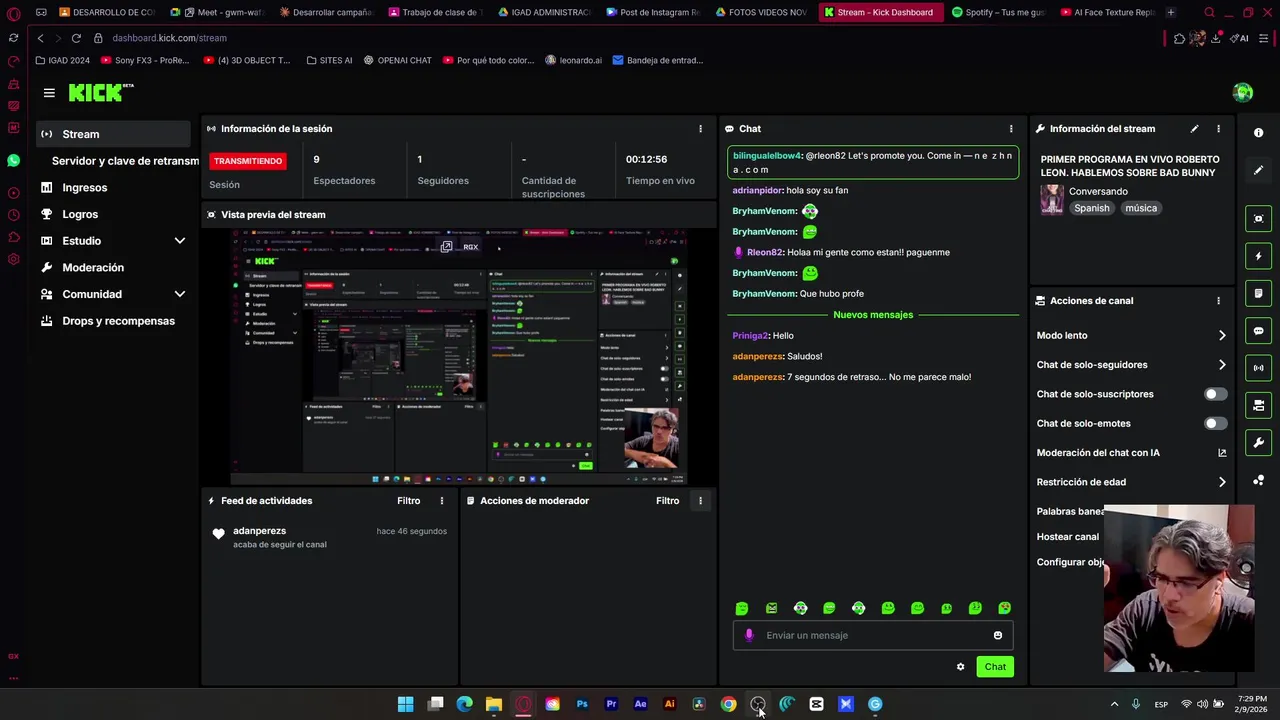The image size is (1280, 720).
Task: Open Google Chrome from the taskbar
Action: coord(728,704)
